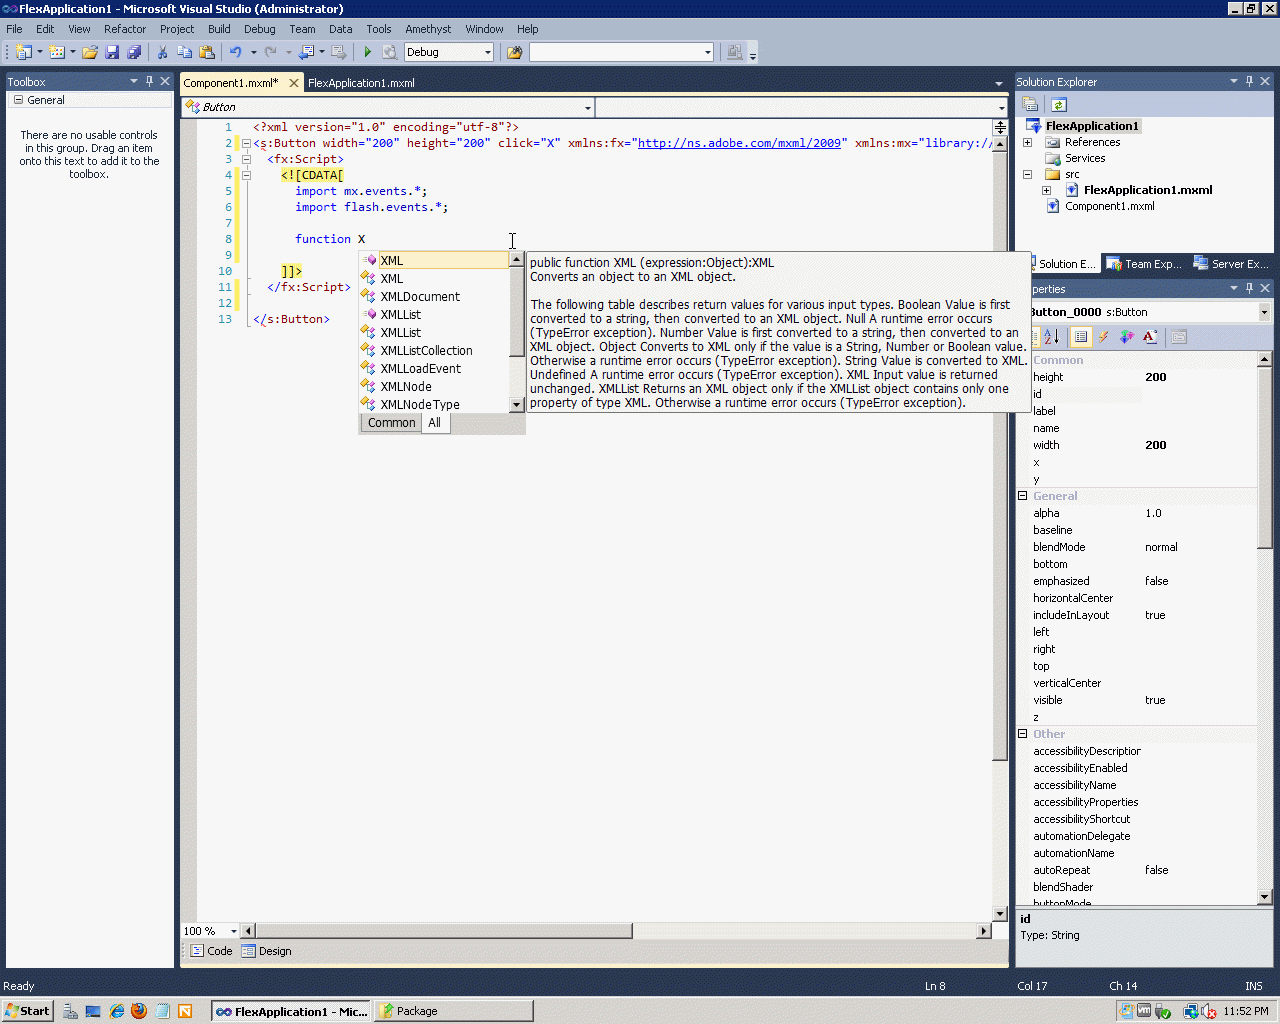The height and width of the screenshot is (1024, 1280).
Task: Switch to the Common completion tab
Action: click(x=391, y=423)
